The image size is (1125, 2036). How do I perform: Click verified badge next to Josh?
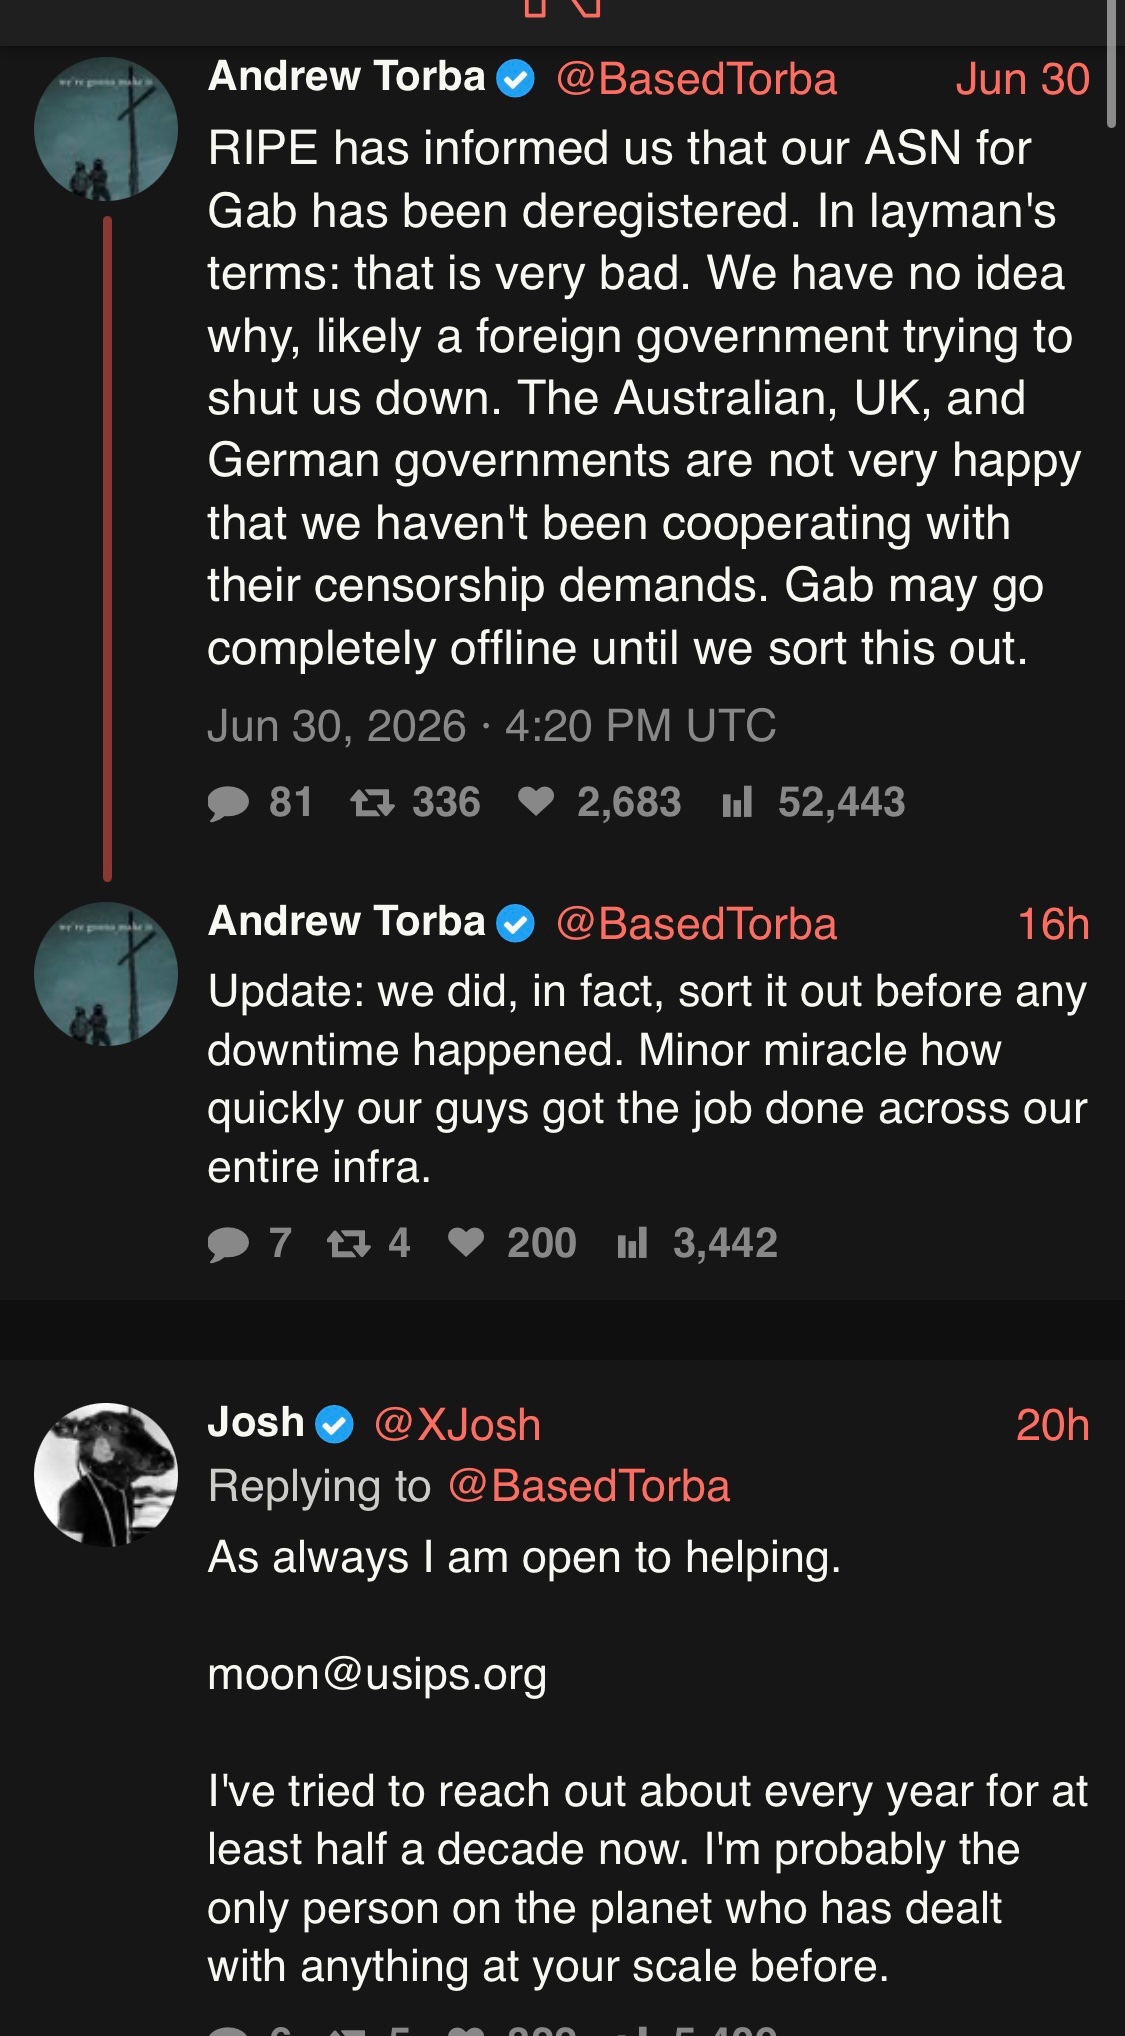(x=335, y=1424)
